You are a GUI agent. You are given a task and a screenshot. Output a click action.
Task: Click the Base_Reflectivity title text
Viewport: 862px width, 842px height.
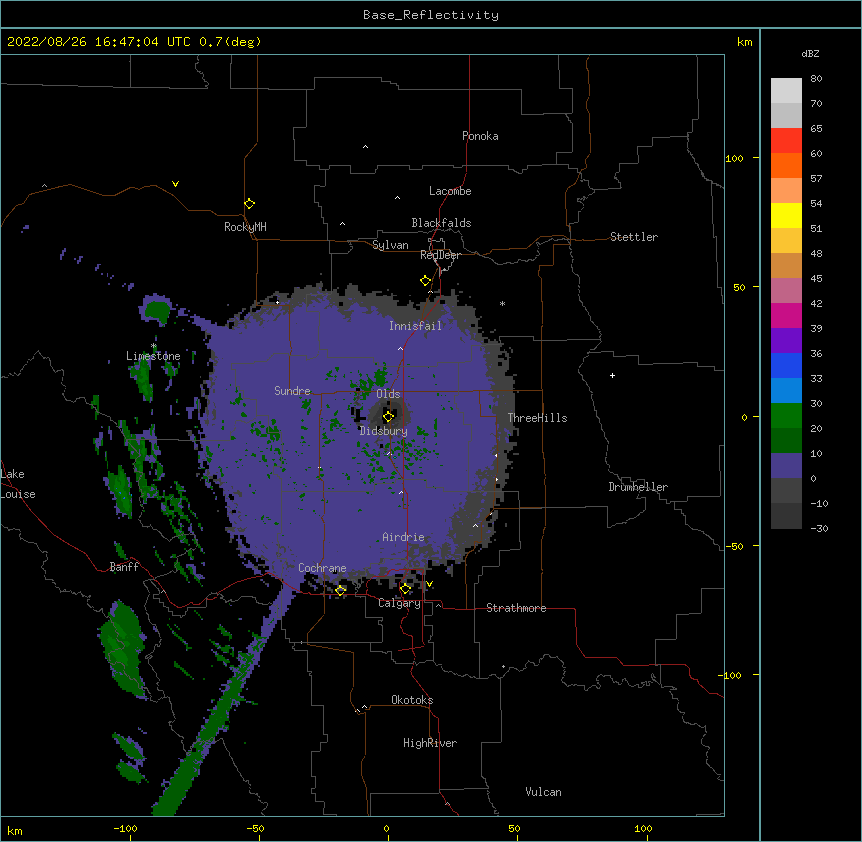[x=430, y=15]
